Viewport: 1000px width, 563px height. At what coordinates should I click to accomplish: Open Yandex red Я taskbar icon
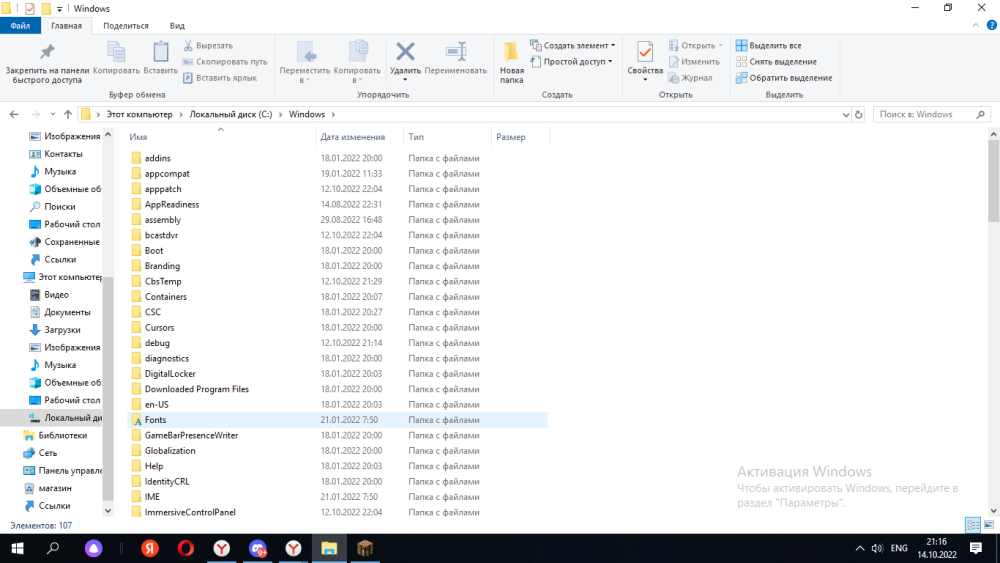pyautogui.click(x=150, y=548)
